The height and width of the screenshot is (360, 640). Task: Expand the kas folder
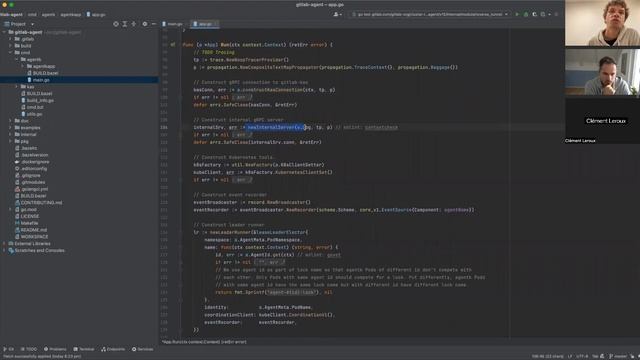tap(17, 87)
